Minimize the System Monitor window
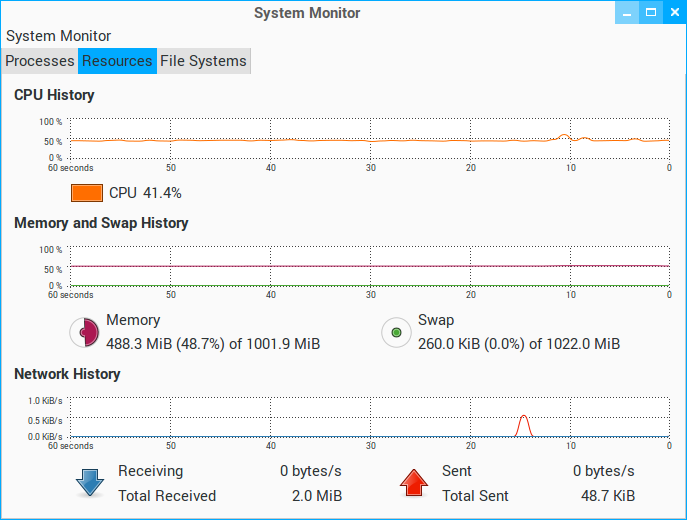Image resolution: width=687 pixels, height=520 pixels. click(x=626, y=13)
